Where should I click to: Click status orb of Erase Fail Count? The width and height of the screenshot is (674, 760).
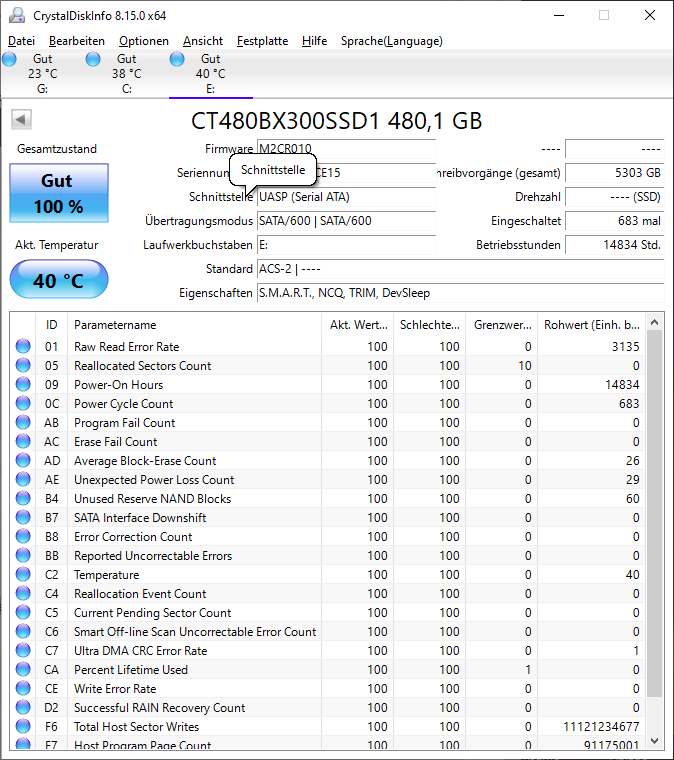(23, 441)
